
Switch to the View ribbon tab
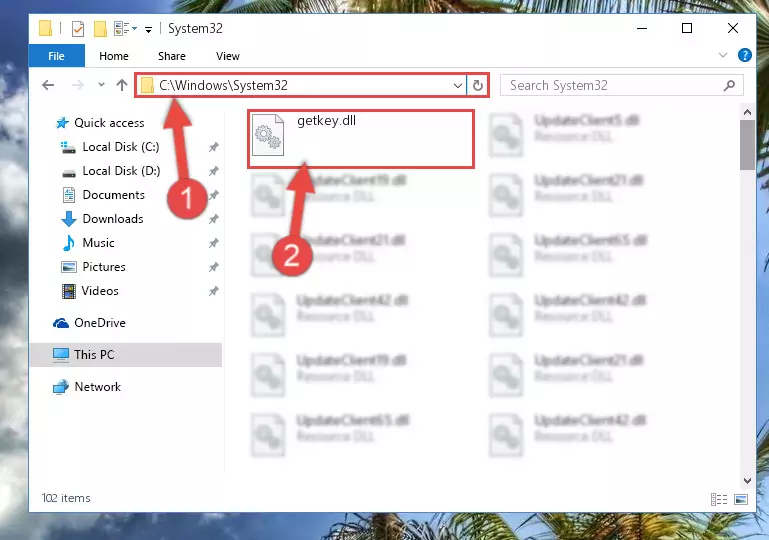228,56
